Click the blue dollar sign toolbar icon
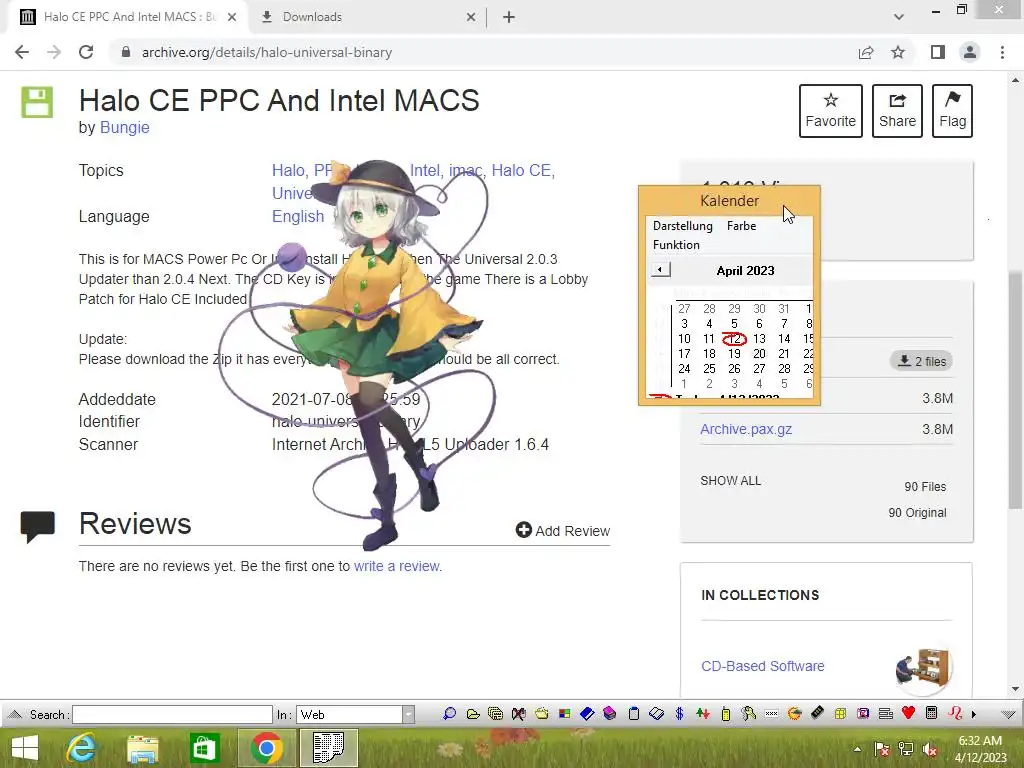 tap(679, 714)
